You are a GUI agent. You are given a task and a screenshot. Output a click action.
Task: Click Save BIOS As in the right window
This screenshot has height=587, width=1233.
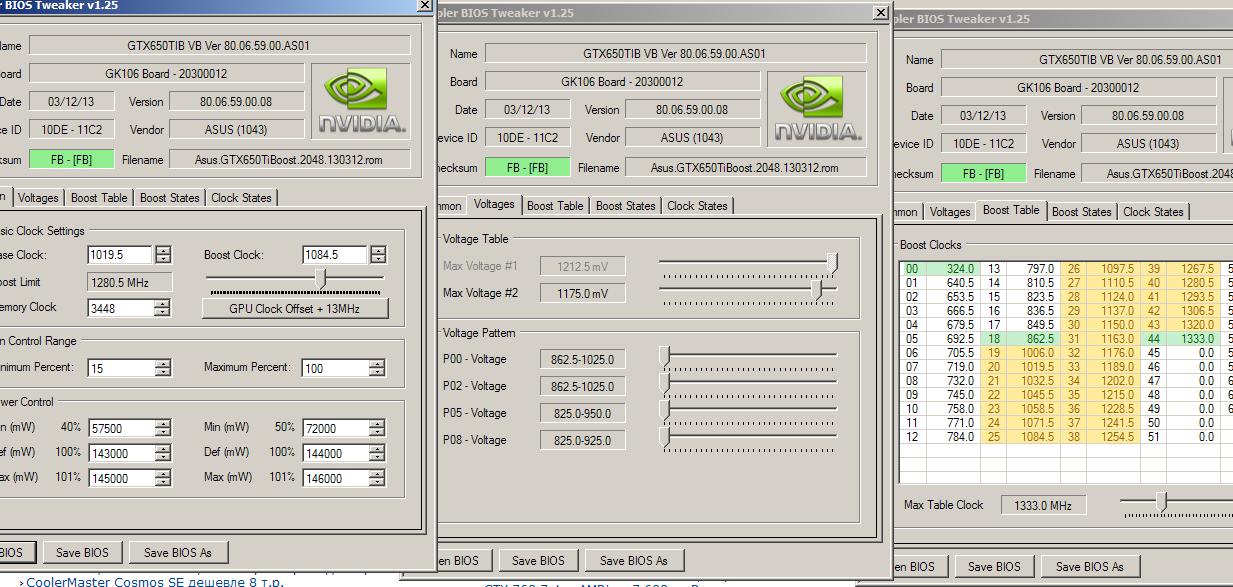pos(1090,566)
